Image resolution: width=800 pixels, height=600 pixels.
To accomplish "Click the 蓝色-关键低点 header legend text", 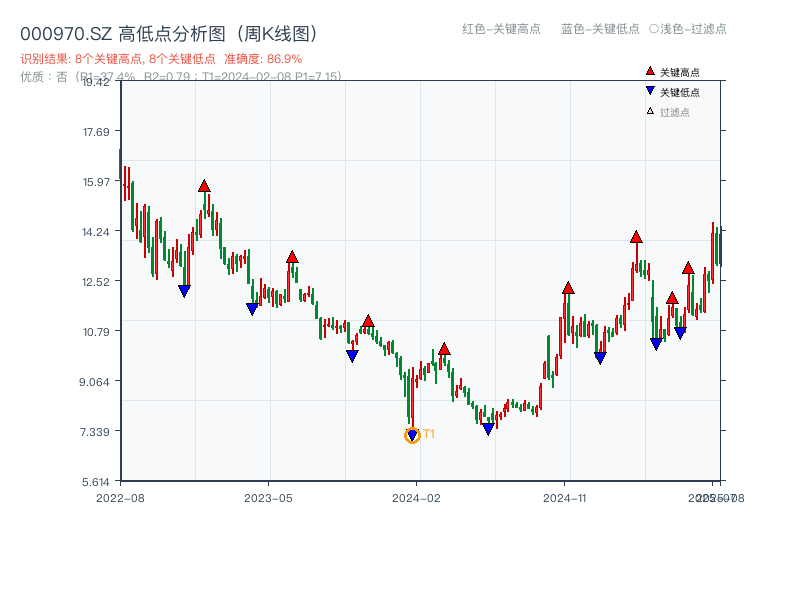I will (x=600, y=29).
